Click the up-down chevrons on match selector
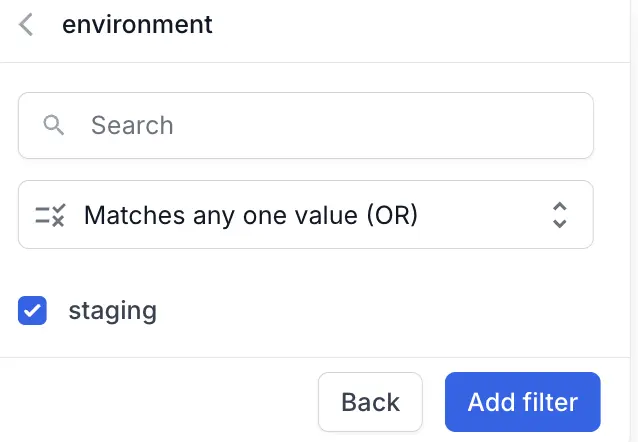Screen dimensions: 638x442 (x=560, y=214)
